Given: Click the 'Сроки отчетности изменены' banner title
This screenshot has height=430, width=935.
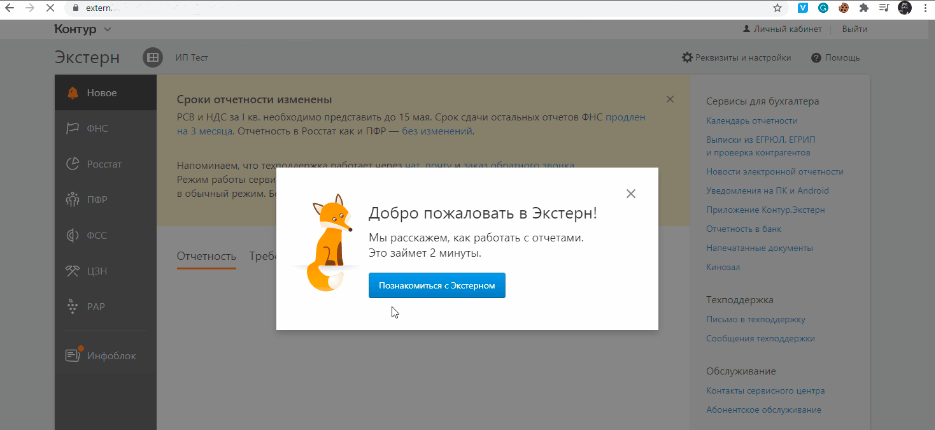Looking at the screenshot, I should click(255, 100).
